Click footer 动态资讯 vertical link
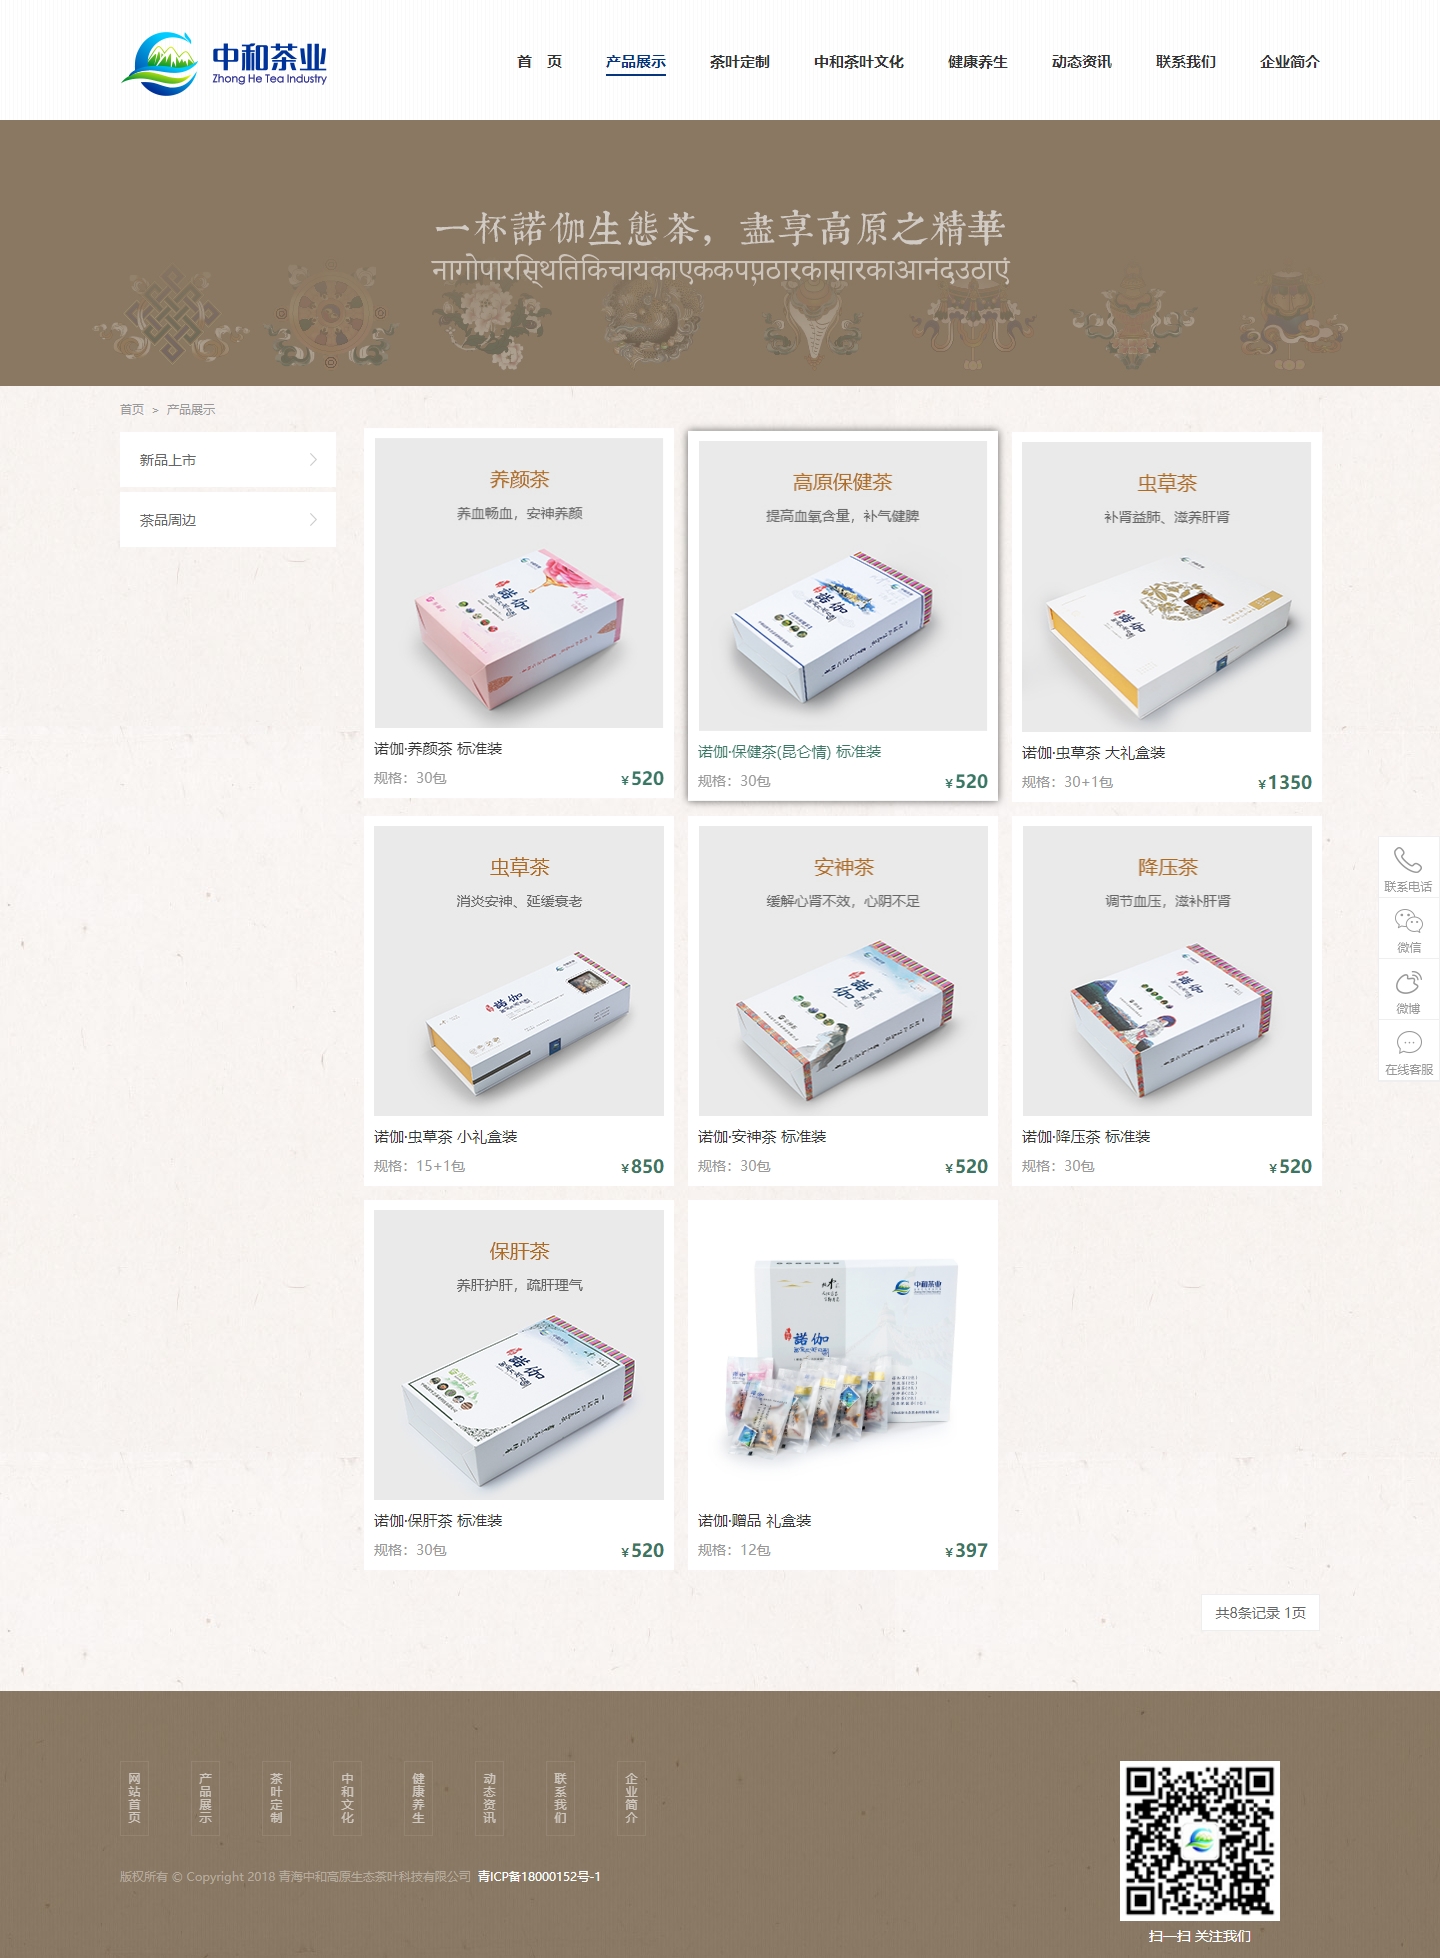Image resolution: width=1440 pixels, height=1958 pixels. (489, 1798)
